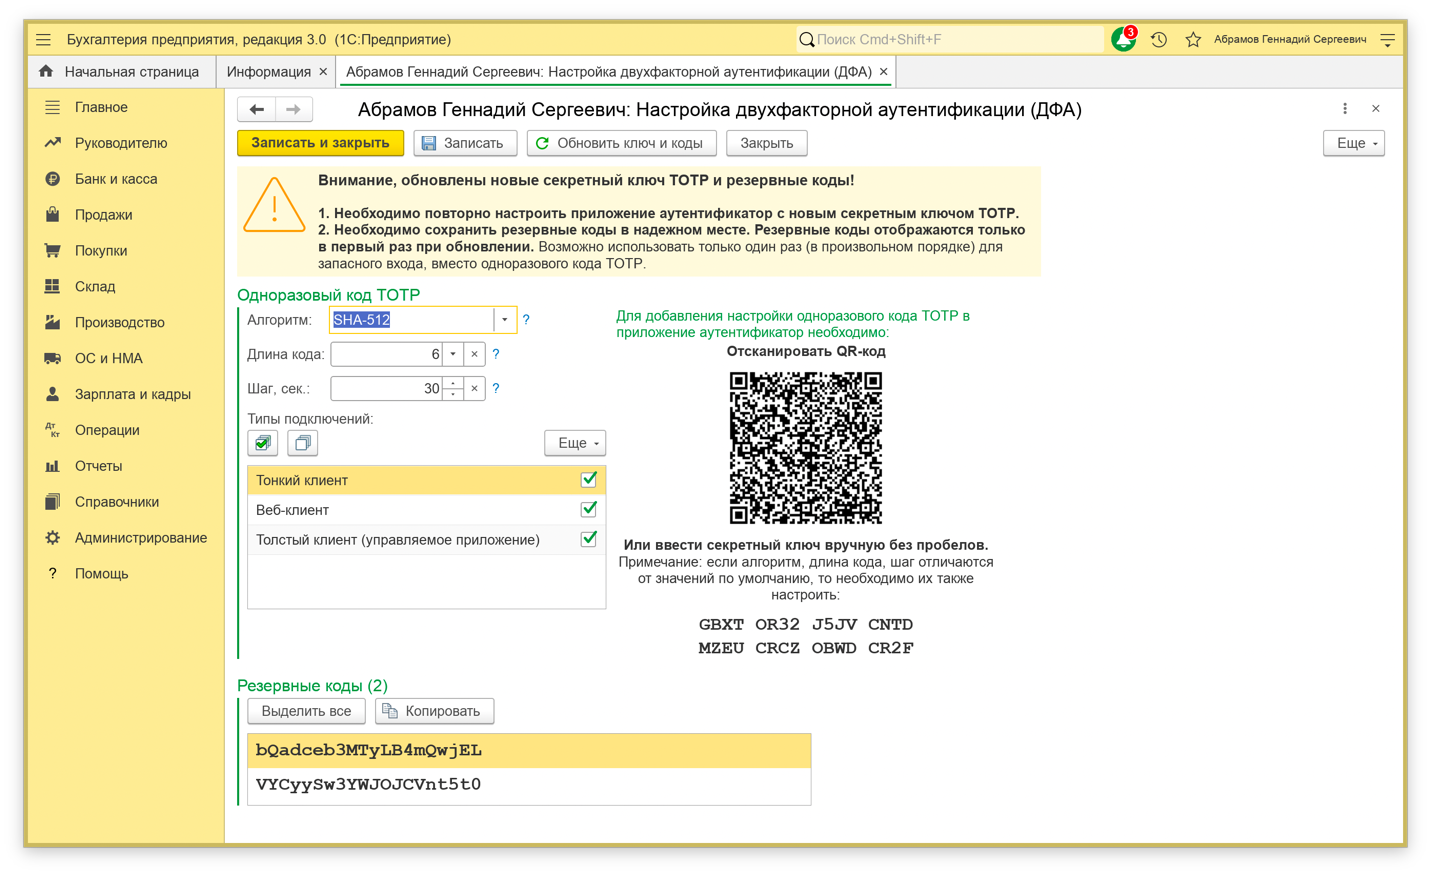Viewport: 1431px width, 875px height.
Task: Expand the Длина кода dropdown arrow
Action: coord(453,354)
